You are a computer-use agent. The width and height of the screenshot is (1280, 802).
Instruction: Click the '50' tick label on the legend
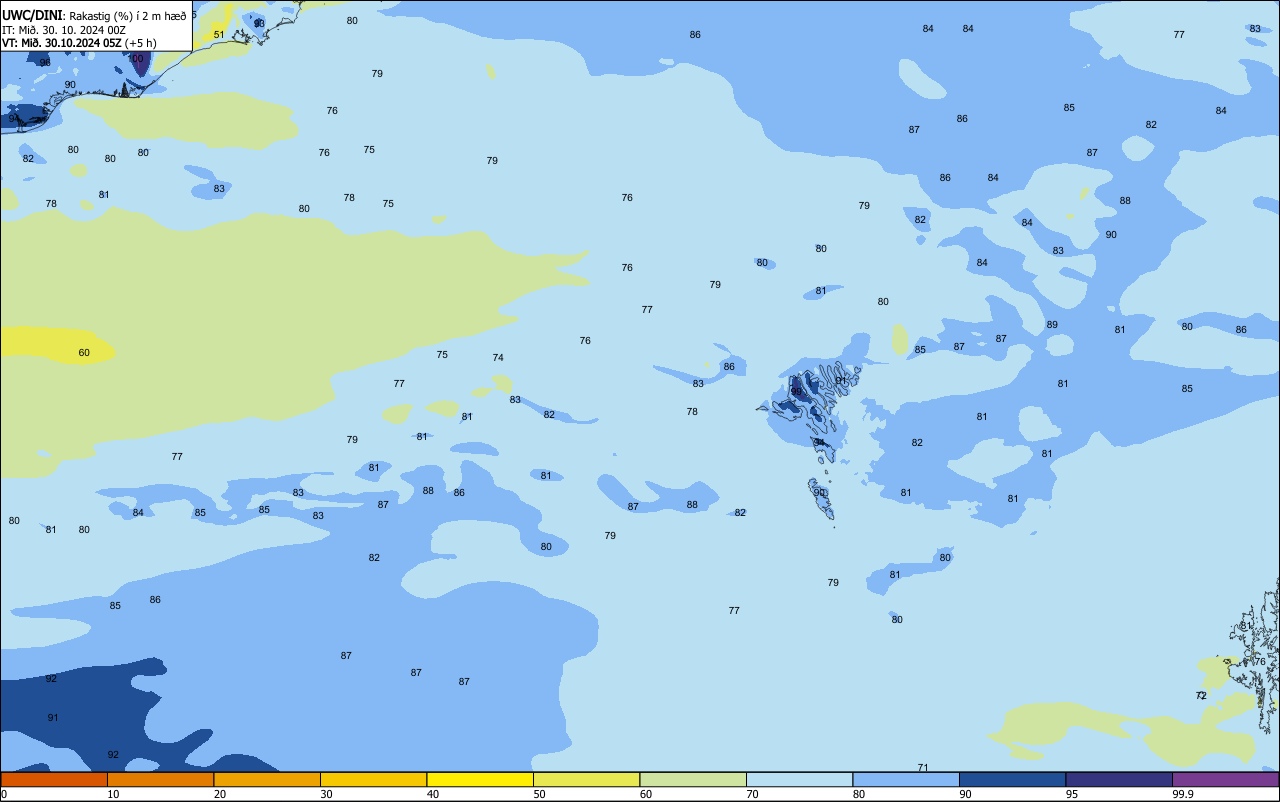[x=539, y=794]
